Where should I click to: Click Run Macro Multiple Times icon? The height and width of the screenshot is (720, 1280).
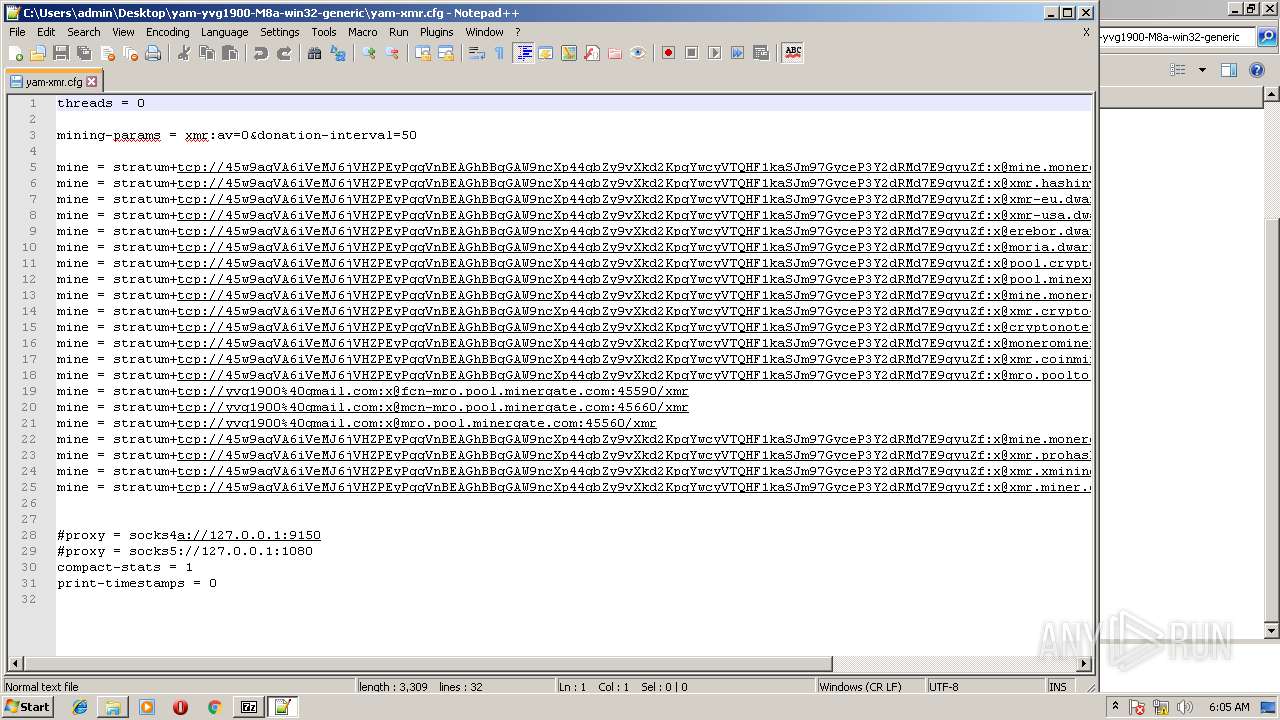tap(738, 53)
